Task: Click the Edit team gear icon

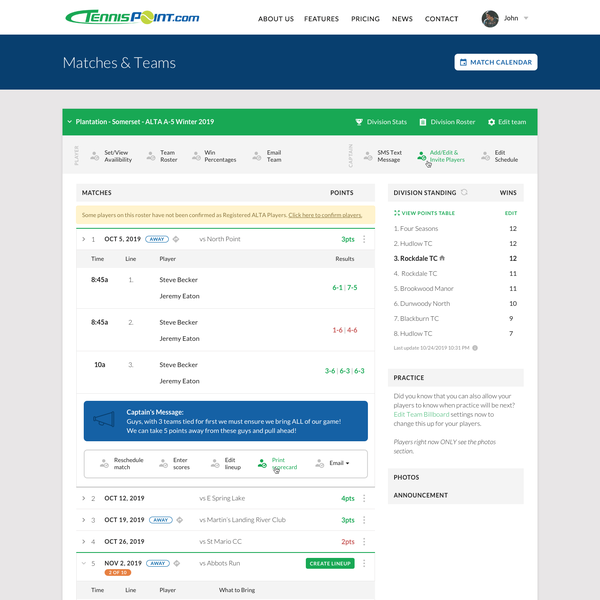Action: click(491, 122)
